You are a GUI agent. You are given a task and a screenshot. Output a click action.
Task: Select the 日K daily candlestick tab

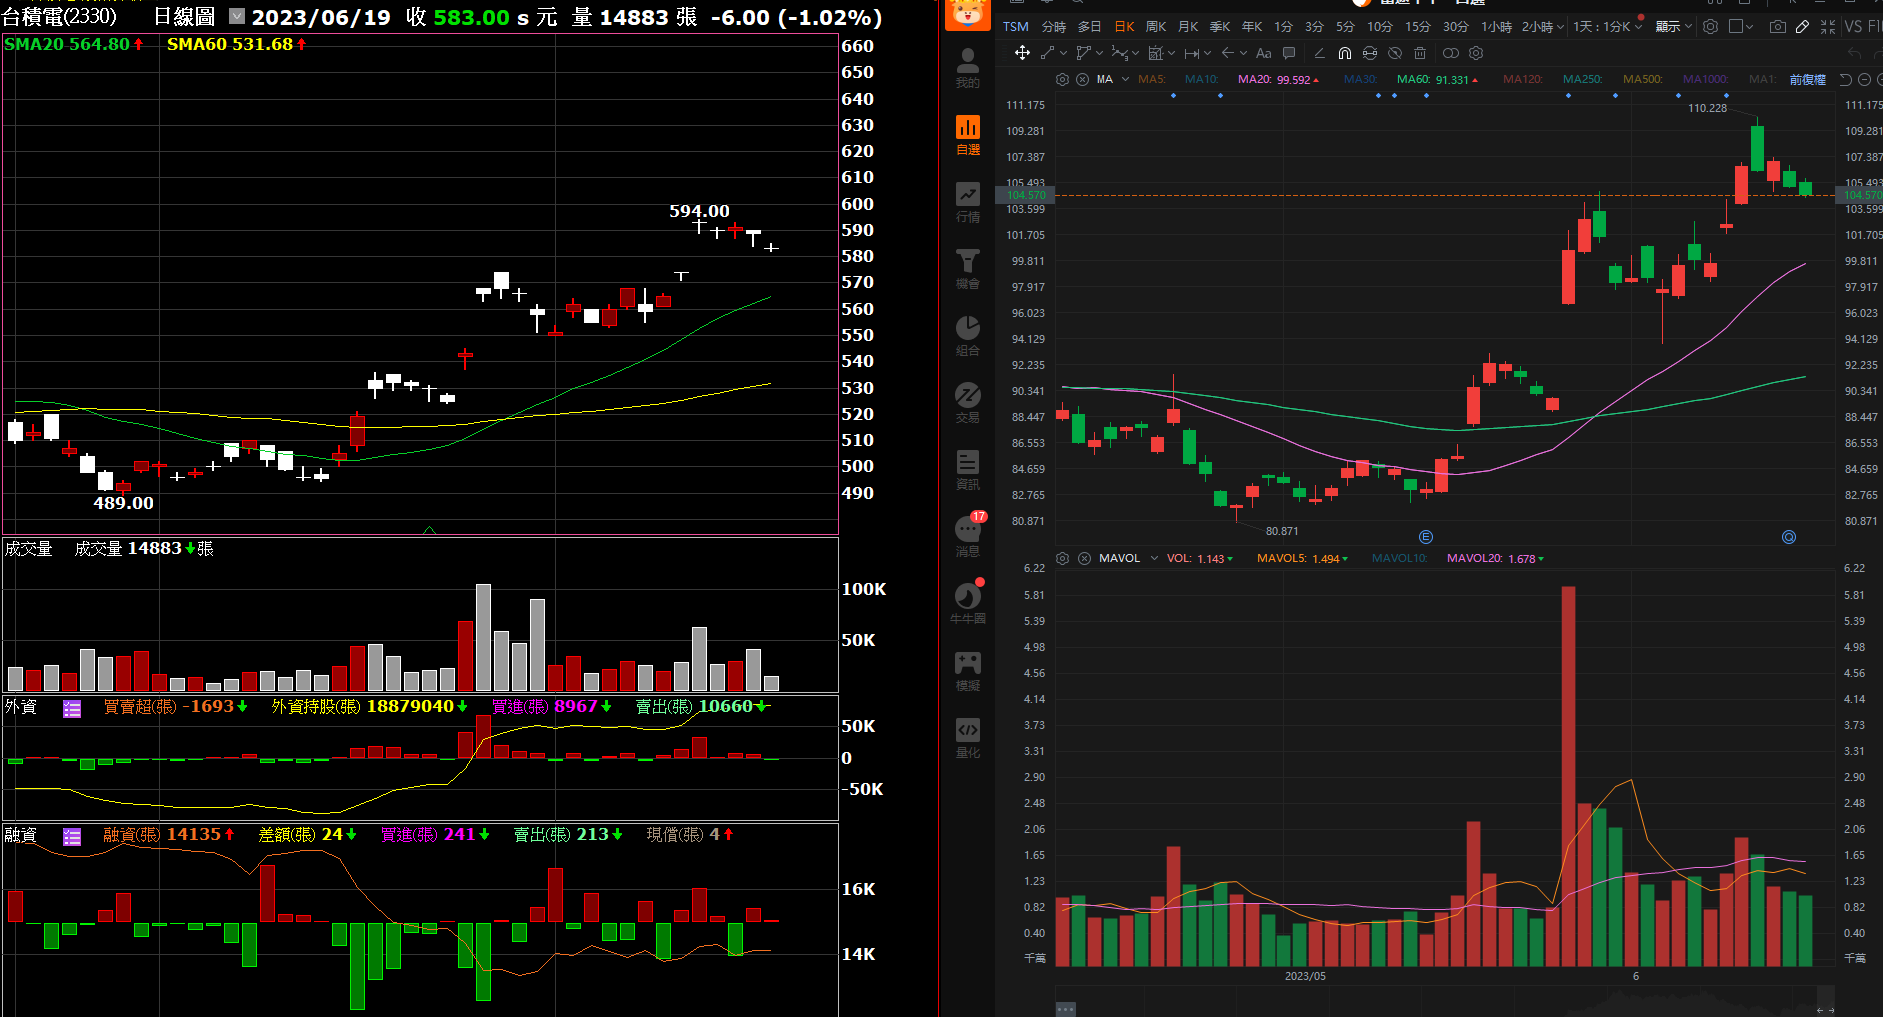(1125, 27)
